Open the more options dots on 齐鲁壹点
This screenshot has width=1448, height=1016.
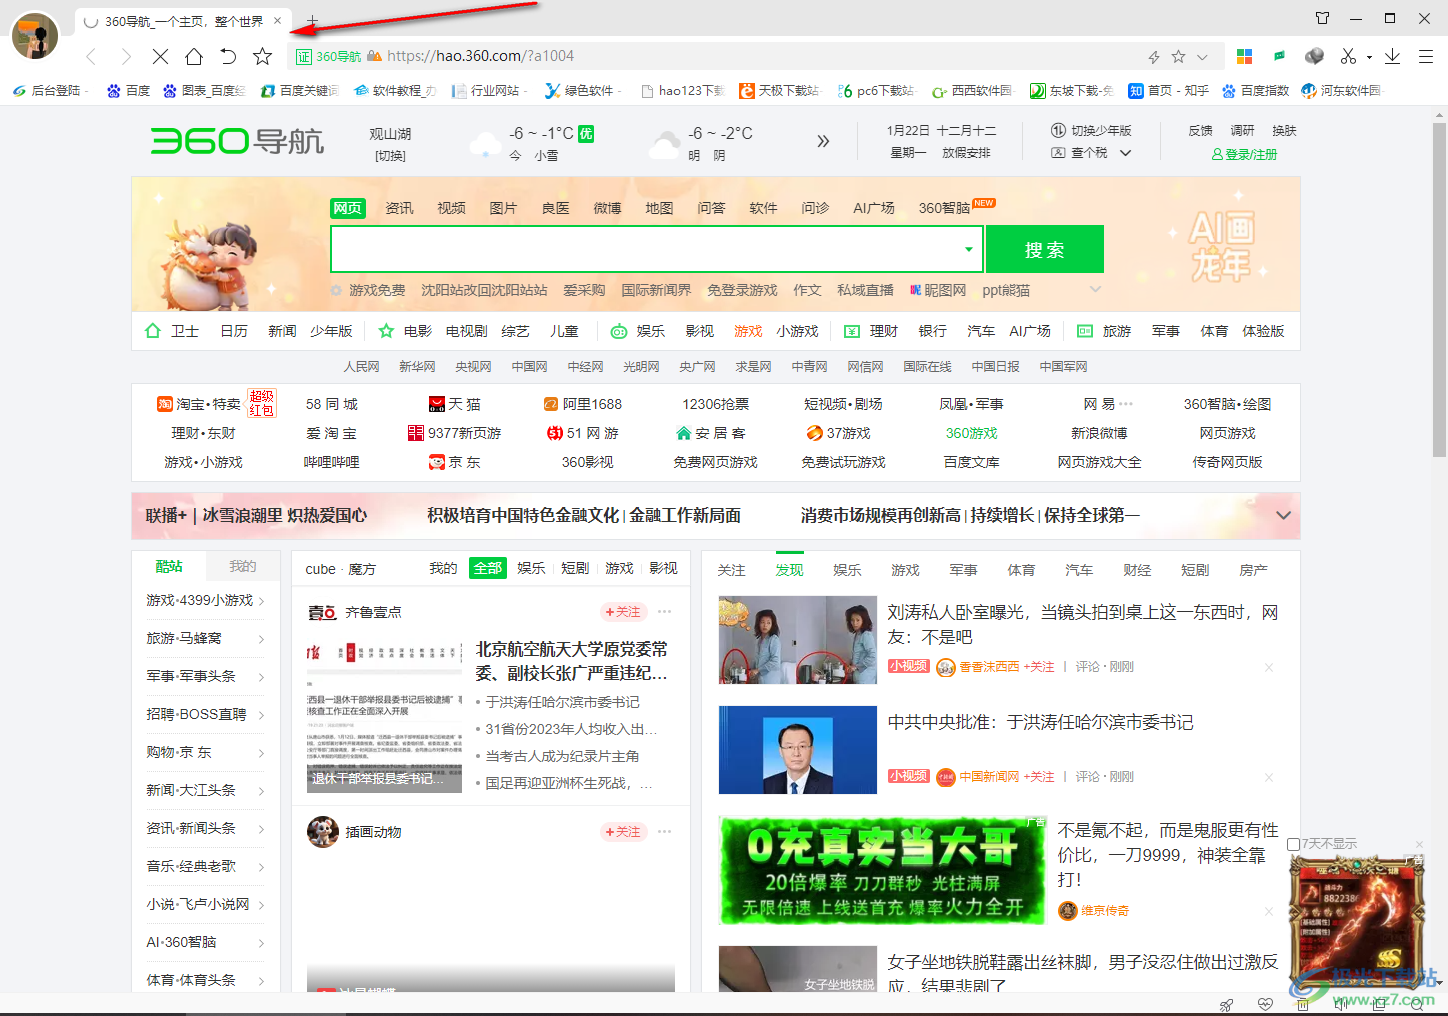pyautogui.click(x=665, y=612)
